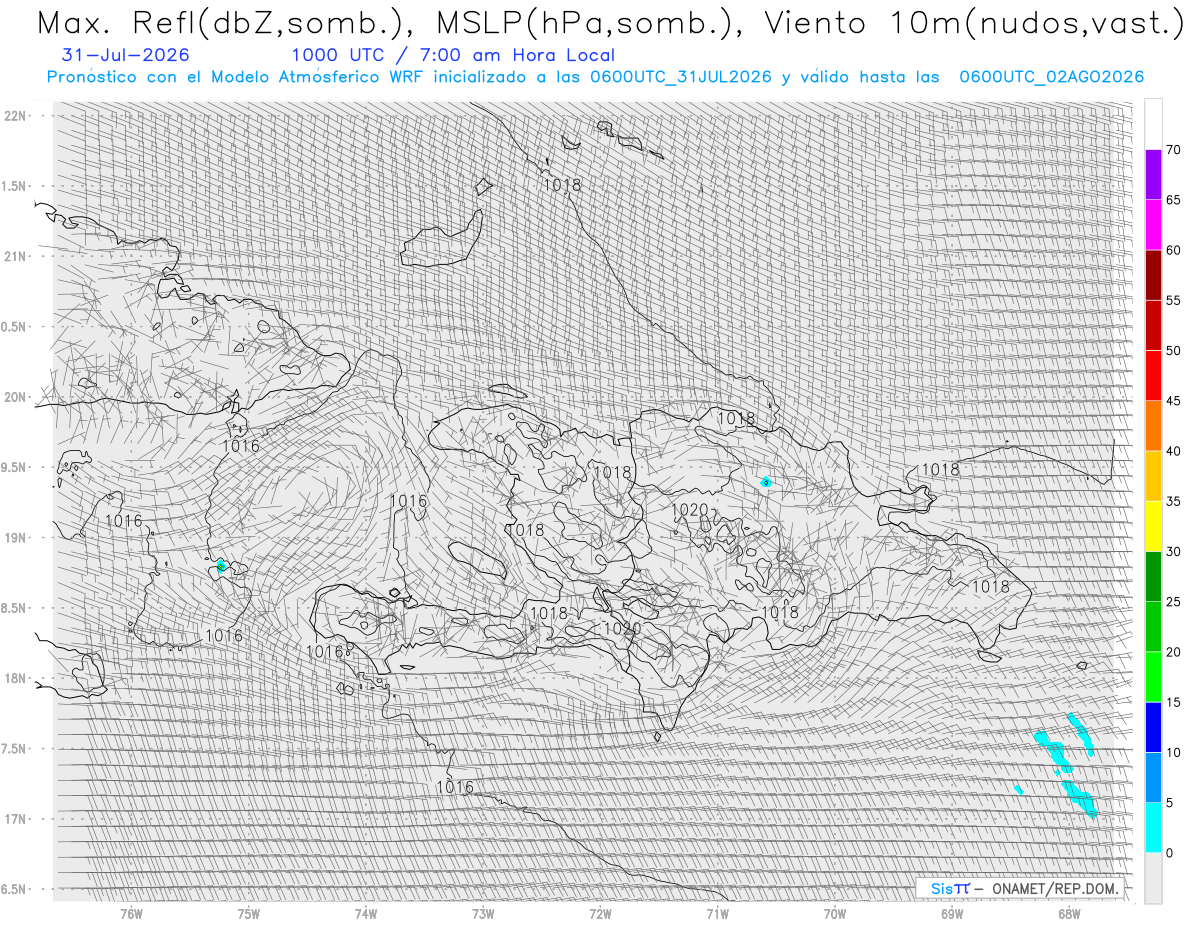Select the '7.5N' latitude tick label
This screenshot has height=927, width=1200.
click(15, 748)
